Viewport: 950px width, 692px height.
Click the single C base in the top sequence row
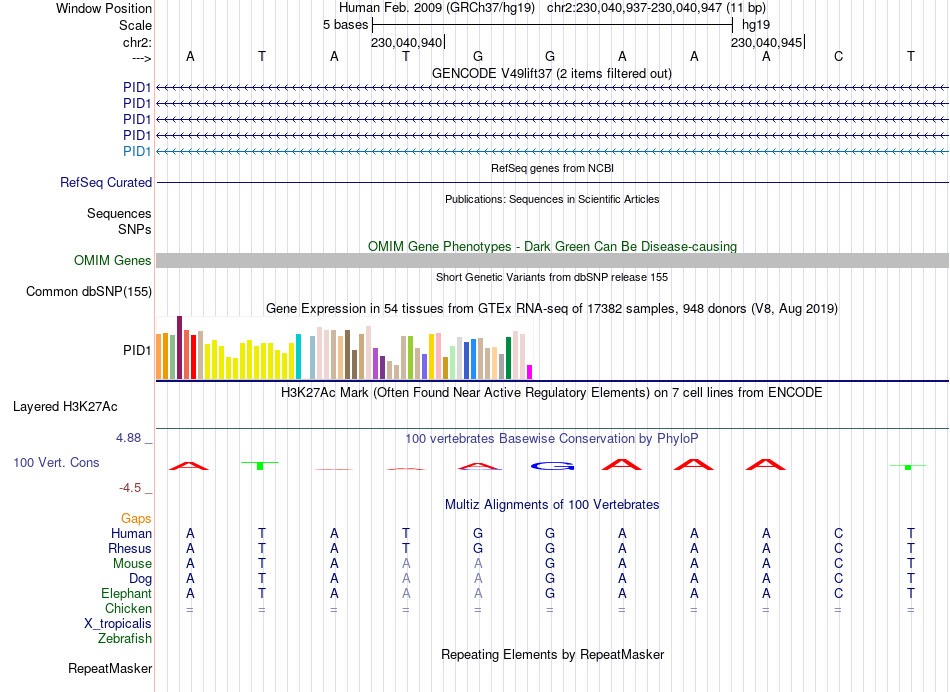click(839, 56)
